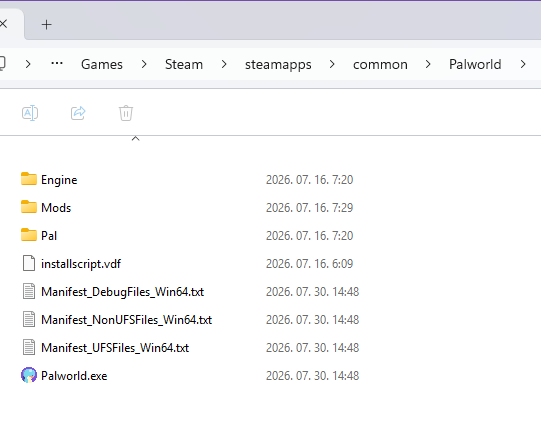Expand the chevron after Palworld breadcrumb
The width and height of the screenshot is (541, 442).
coord(523,64)
